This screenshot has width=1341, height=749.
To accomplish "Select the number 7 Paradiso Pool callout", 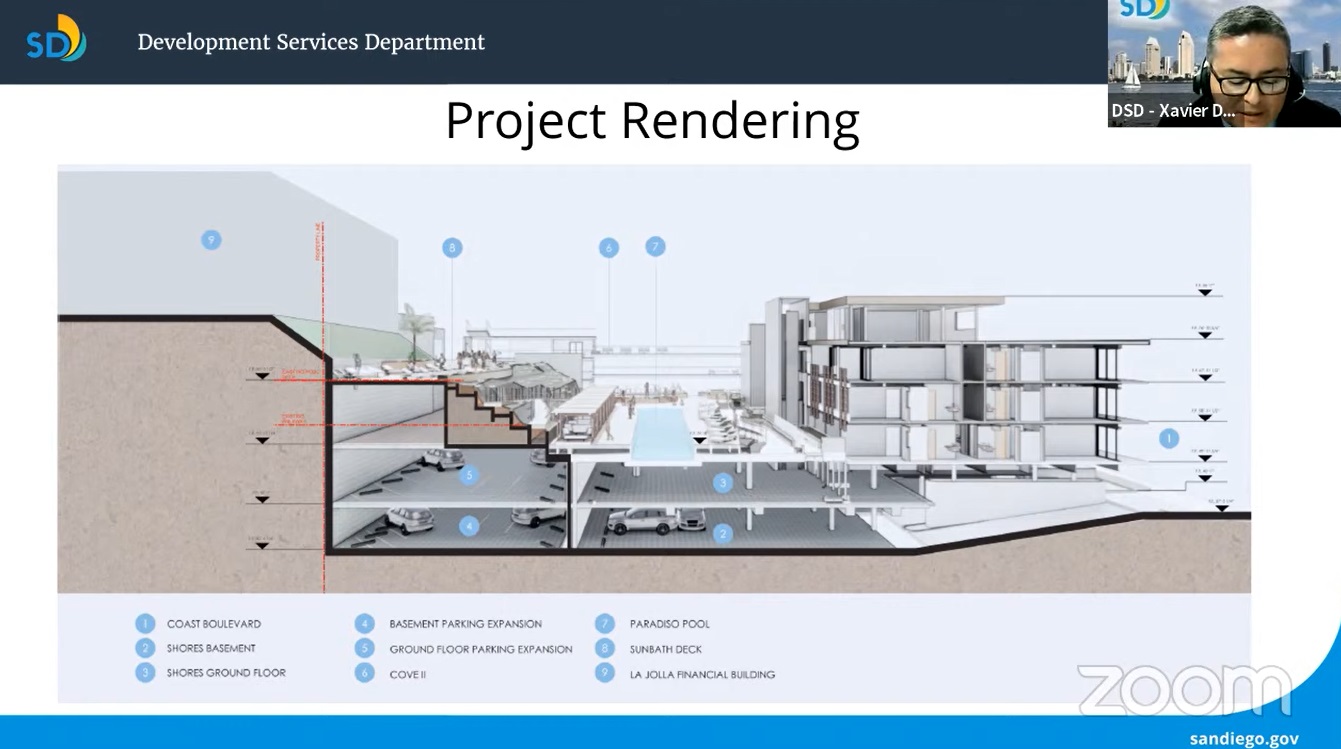I will coord(655,246).
